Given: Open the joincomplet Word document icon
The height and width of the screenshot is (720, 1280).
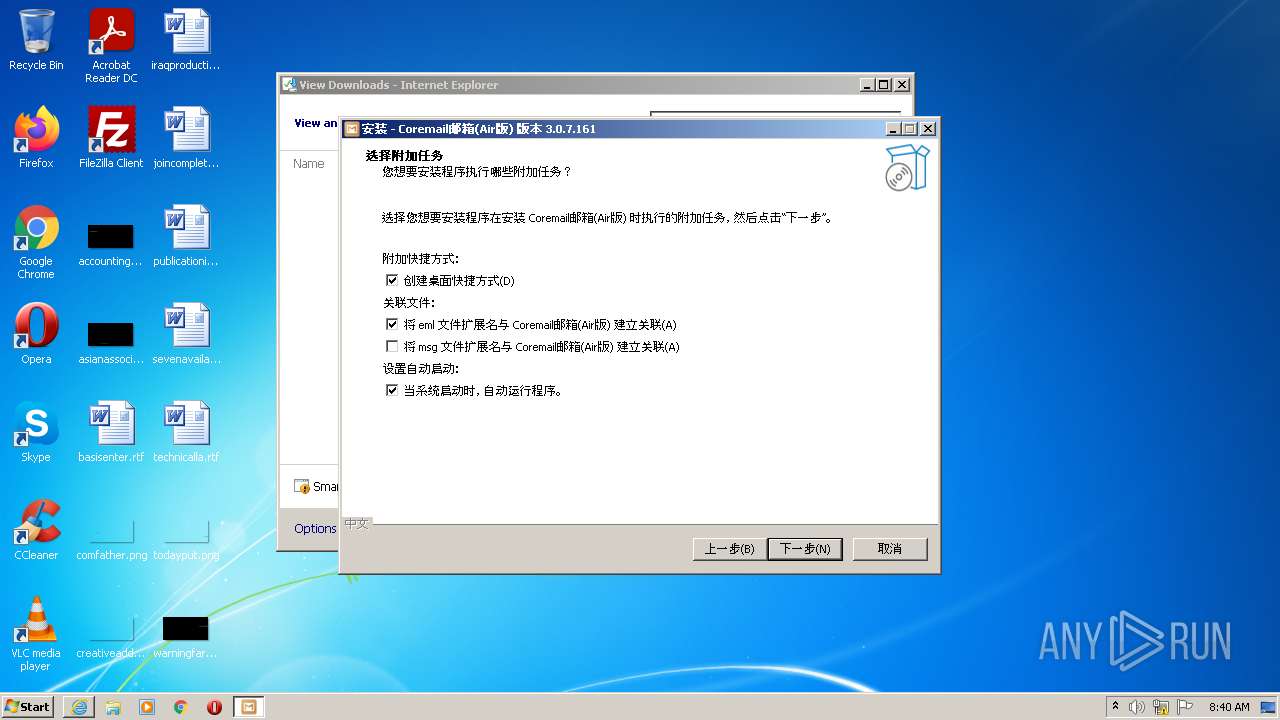Looking at the screenshot, I should (186, 138).
